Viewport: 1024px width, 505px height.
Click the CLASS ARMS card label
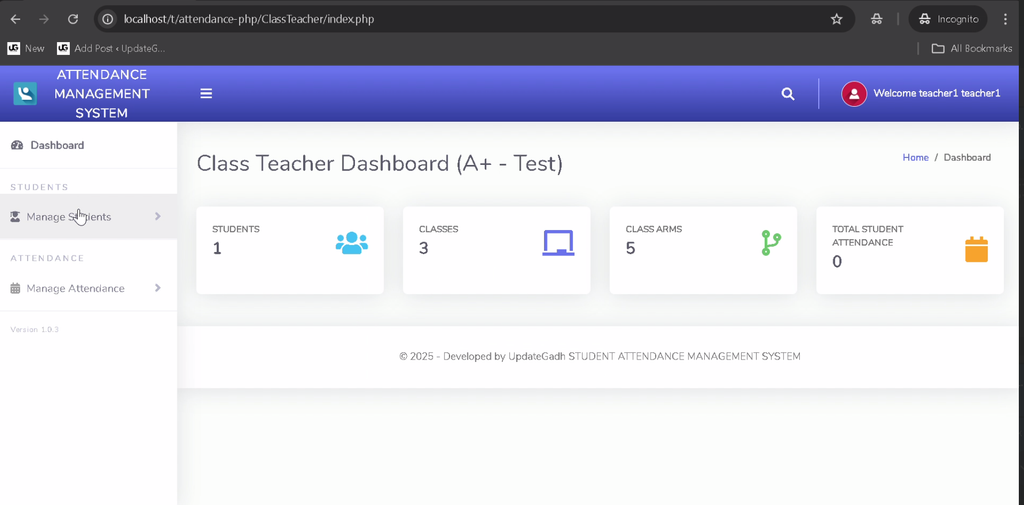pyautogui.click(x=654, y=229)
